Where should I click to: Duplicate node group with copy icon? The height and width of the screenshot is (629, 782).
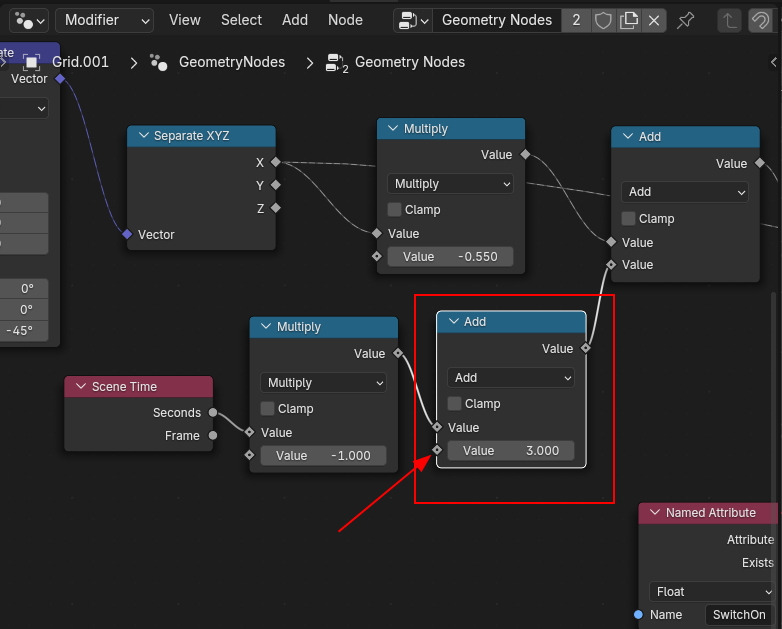pos(628,20)
